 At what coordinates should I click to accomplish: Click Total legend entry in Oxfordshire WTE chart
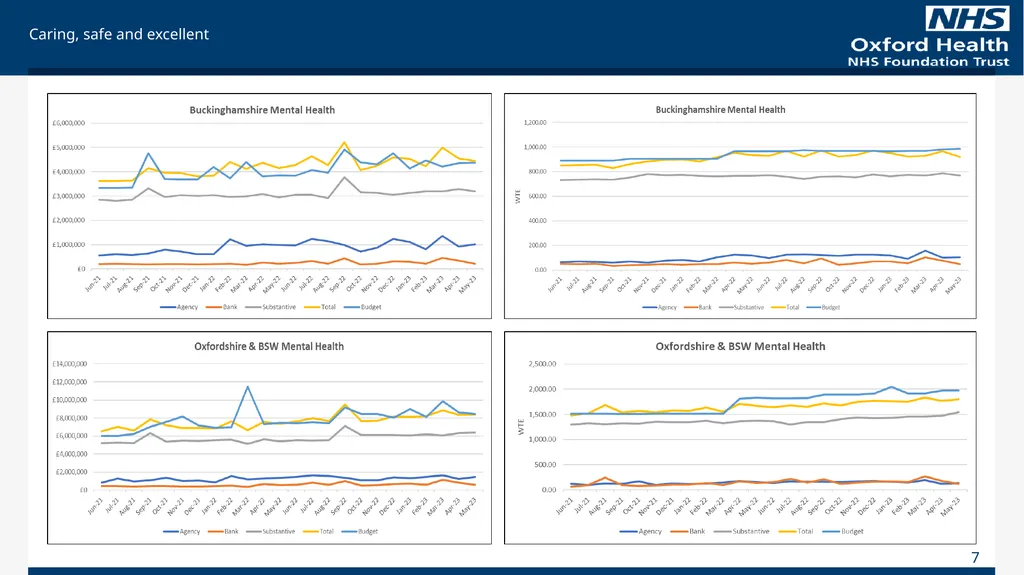tap(795, 532)
